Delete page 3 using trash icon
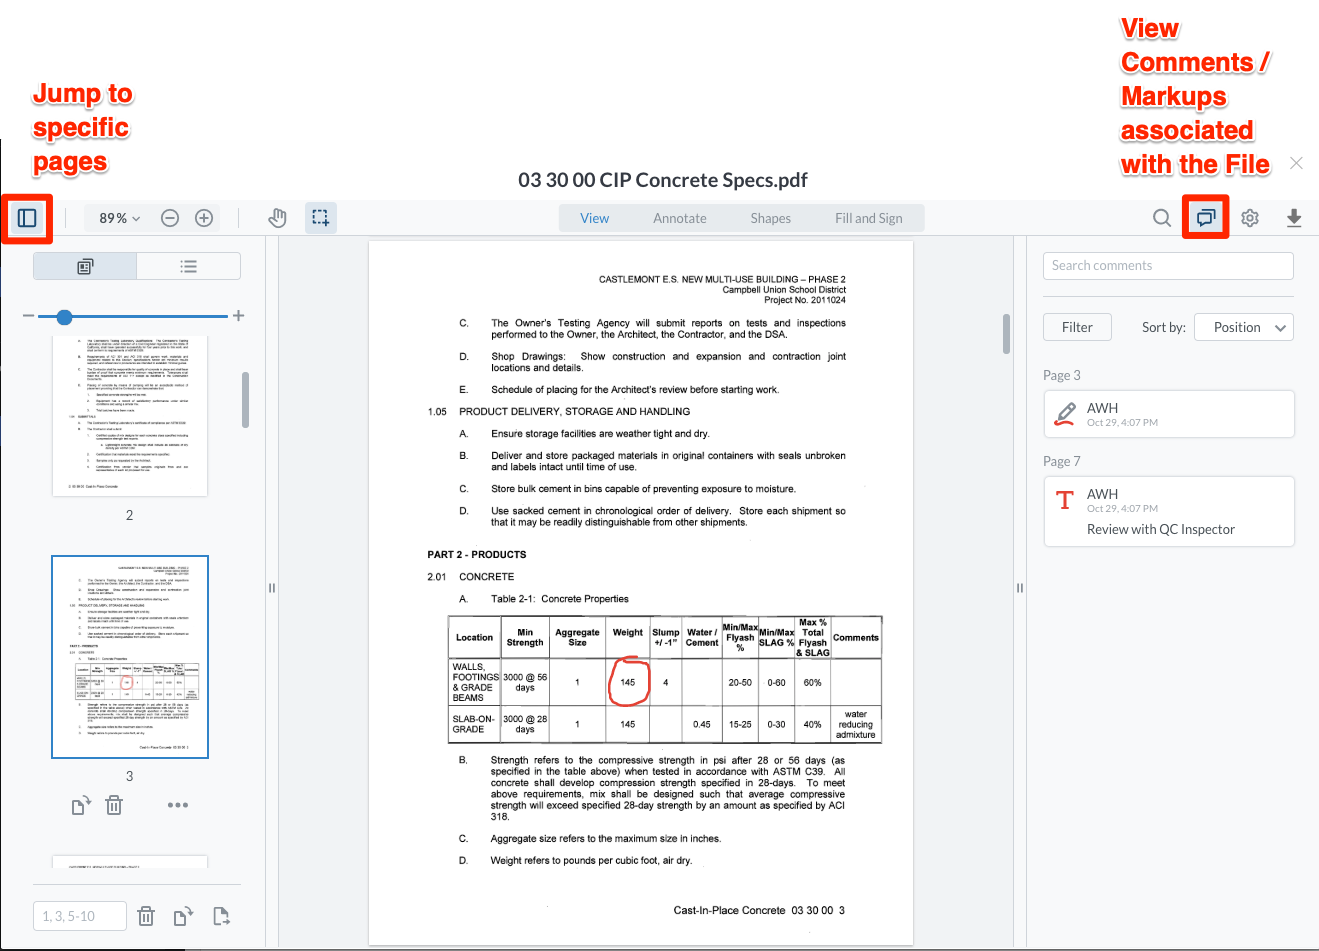Viewport: 1319px width, 951px height. pos(114,805)
